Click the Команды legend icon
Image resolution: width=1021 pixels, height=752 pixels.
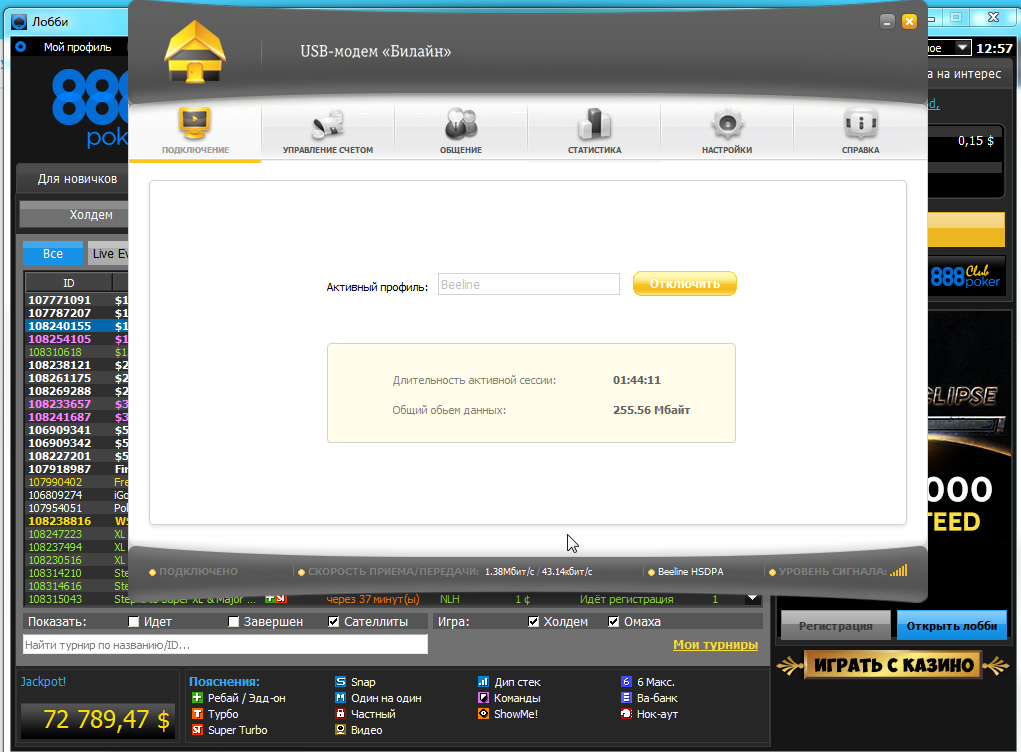click(x=483, y=697)
